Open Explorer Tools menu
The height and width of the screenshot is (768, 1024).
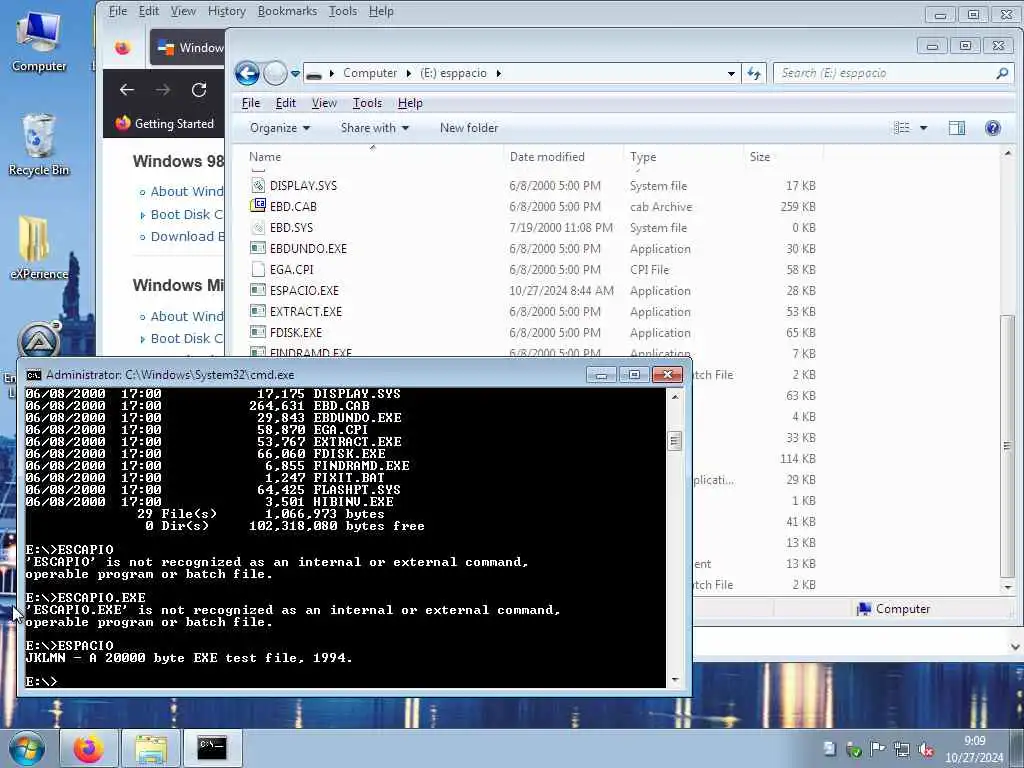[367, 103]
